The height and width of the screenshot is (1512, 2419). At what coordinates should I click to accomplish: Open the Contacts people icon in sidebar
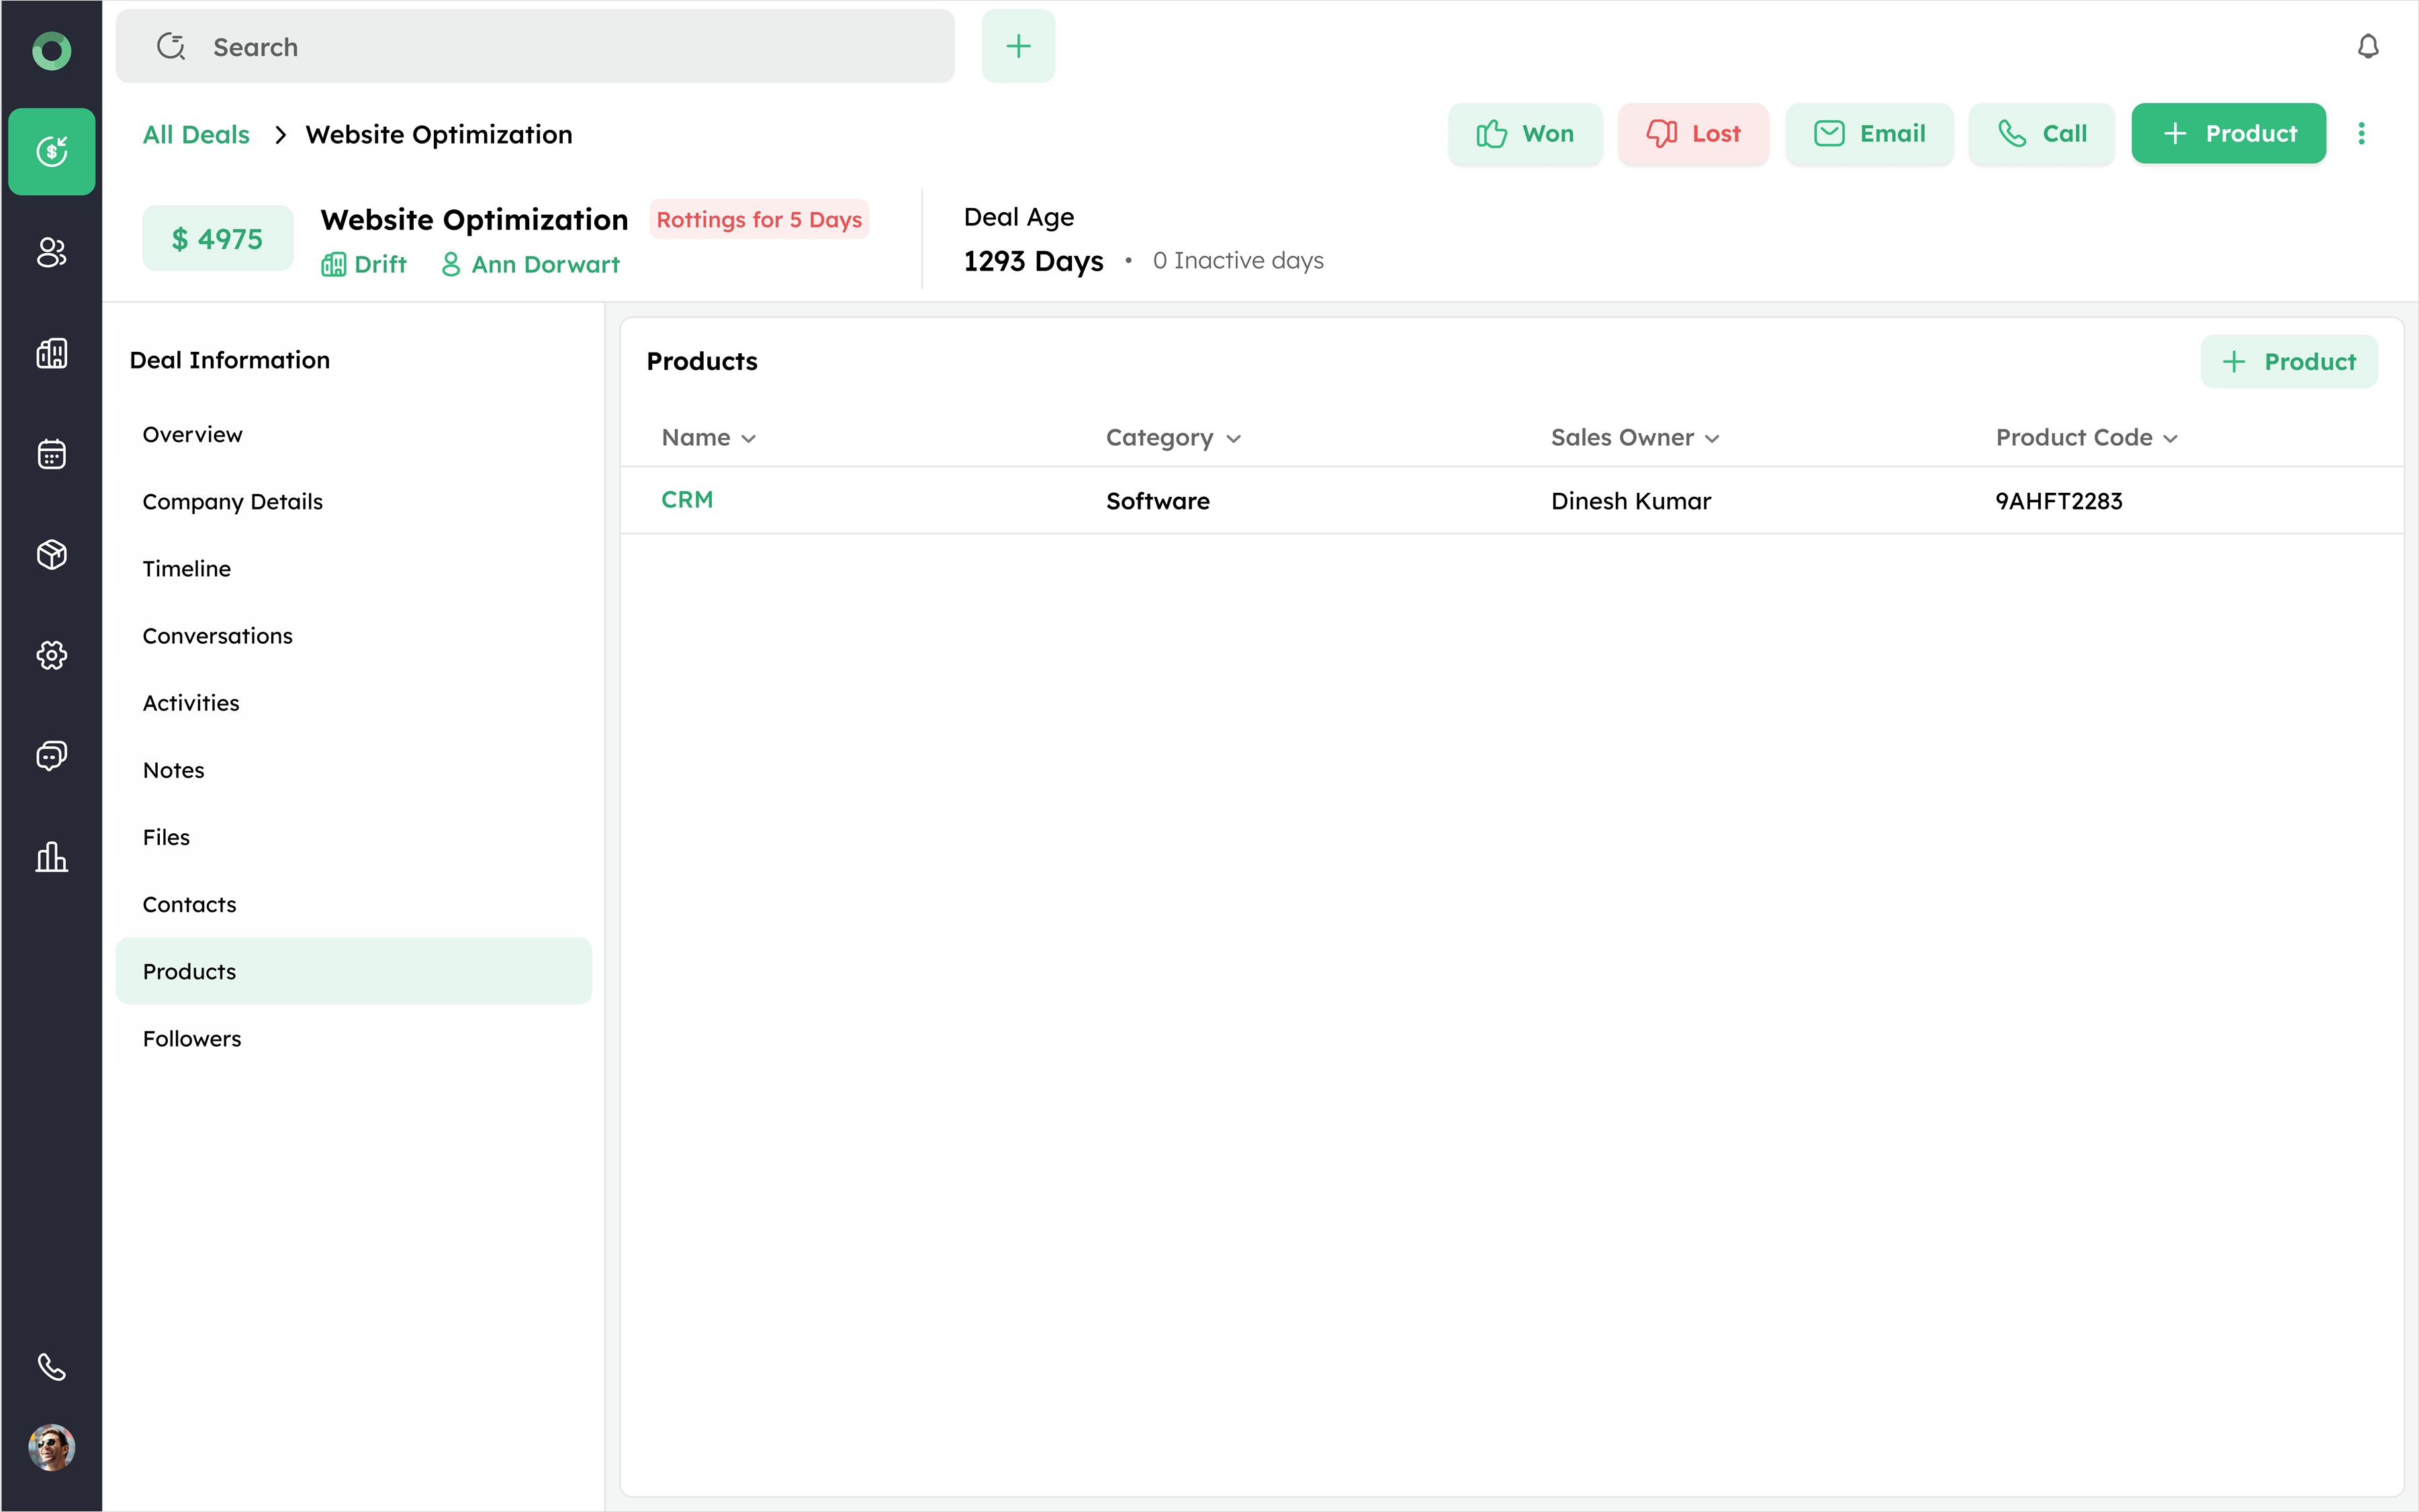(51, 252)
